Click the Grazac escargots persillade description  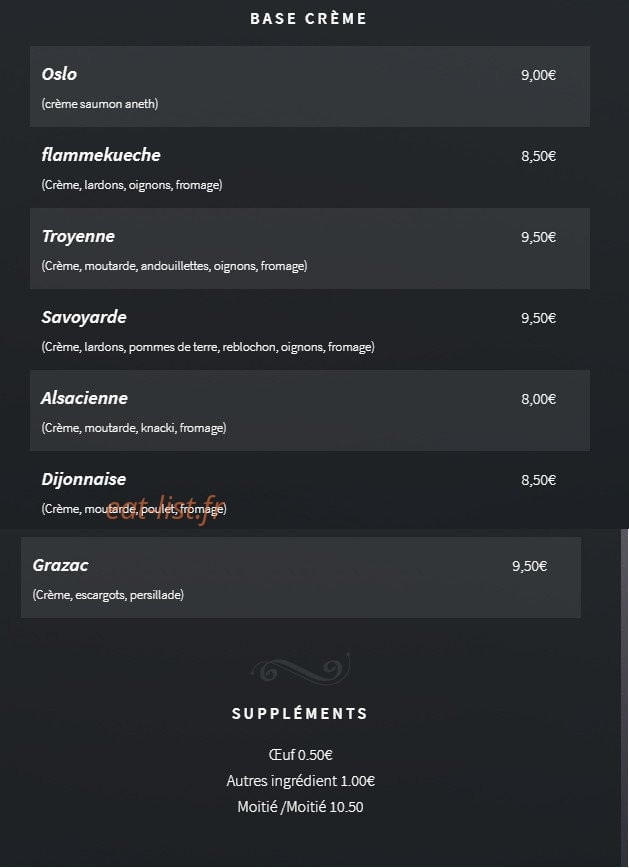(x=109, y=595)
